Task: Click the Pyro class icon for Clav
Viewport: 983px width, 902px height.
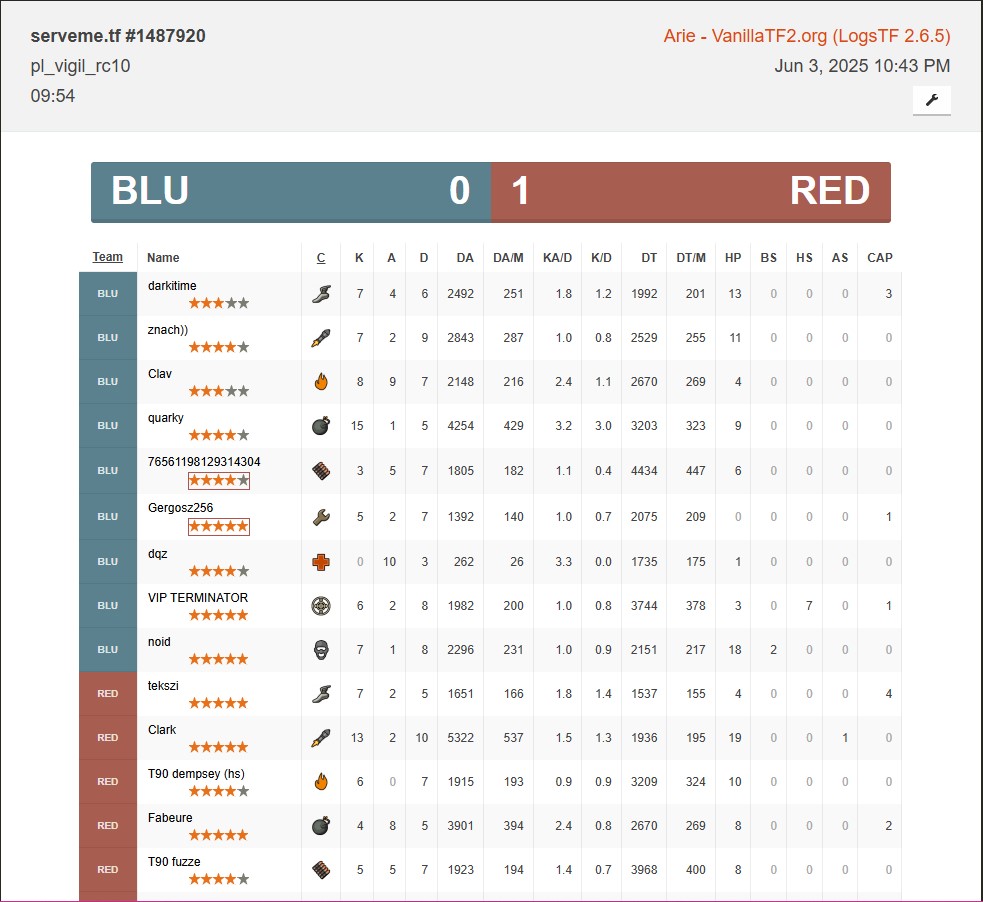Action: [x=320, y=382]
